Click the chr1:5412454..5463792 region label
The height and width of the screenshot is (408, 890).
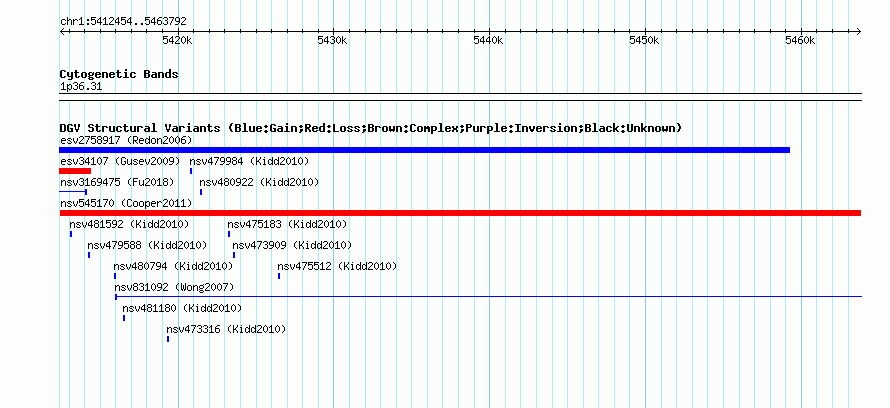pyautogui.click(x=123, y=22)
